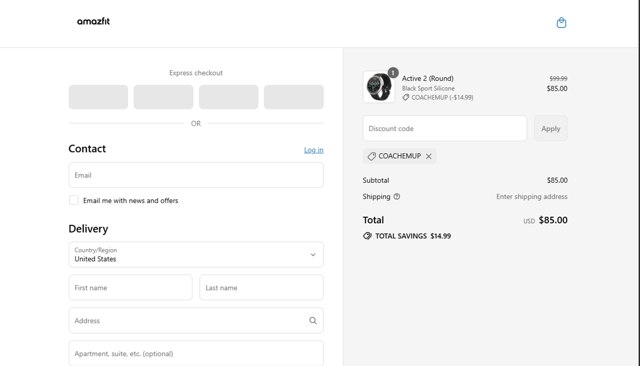640x366 pixels.
Task: Click the total savings tag icon
Action: [x=367, y=236]
